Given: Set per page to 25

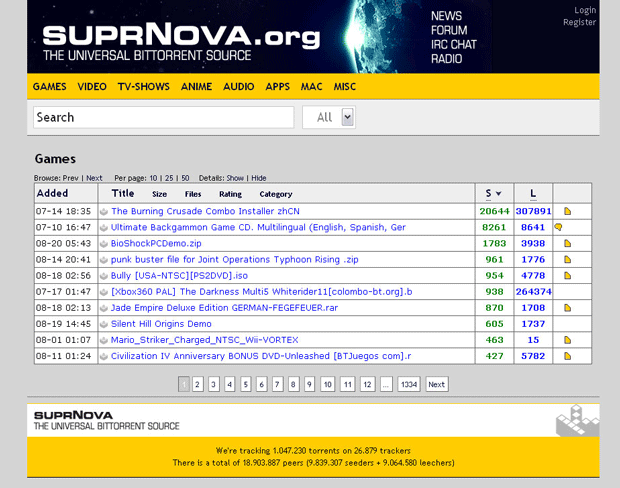Looking at the screenshot, I should [169, 178].
